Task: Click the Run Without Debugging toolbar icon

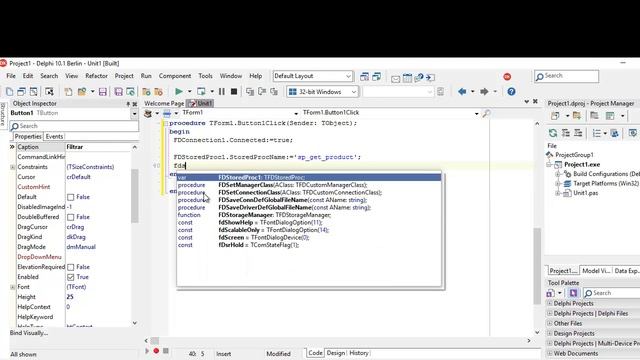Action: 201,91
